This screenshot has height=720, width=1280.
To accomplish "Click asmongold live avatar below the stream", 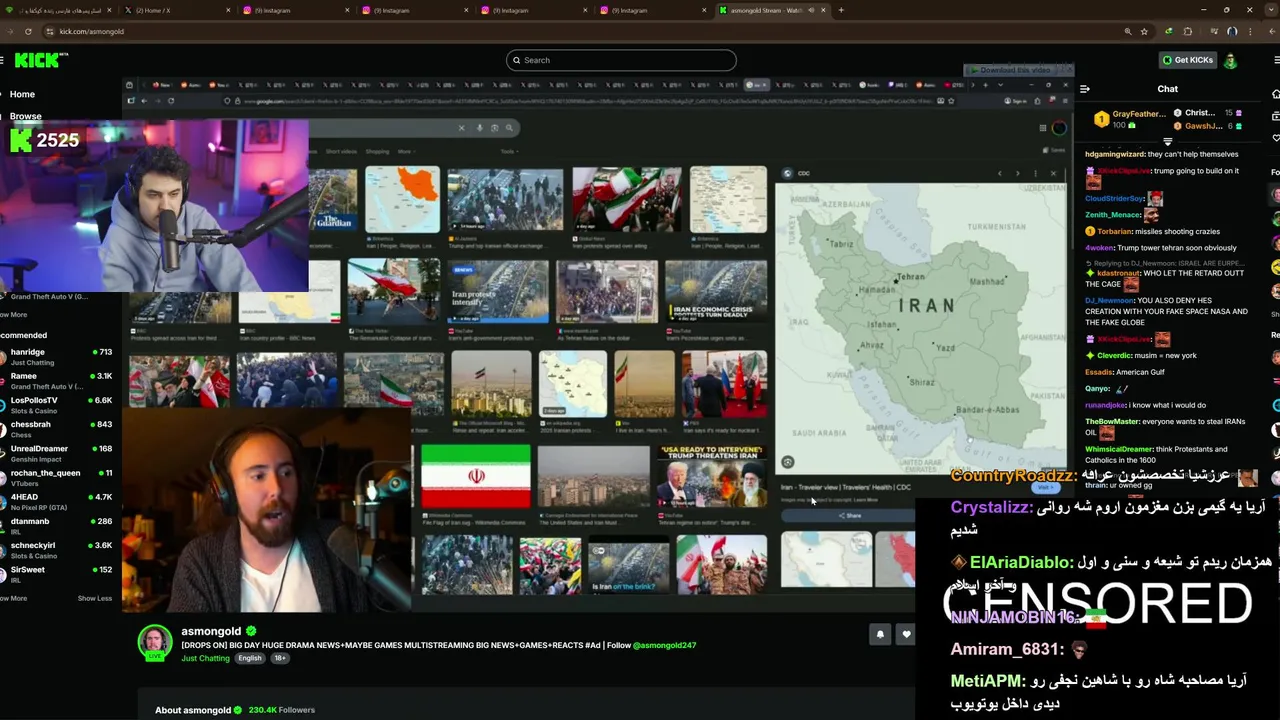I will tap(155, 643).
